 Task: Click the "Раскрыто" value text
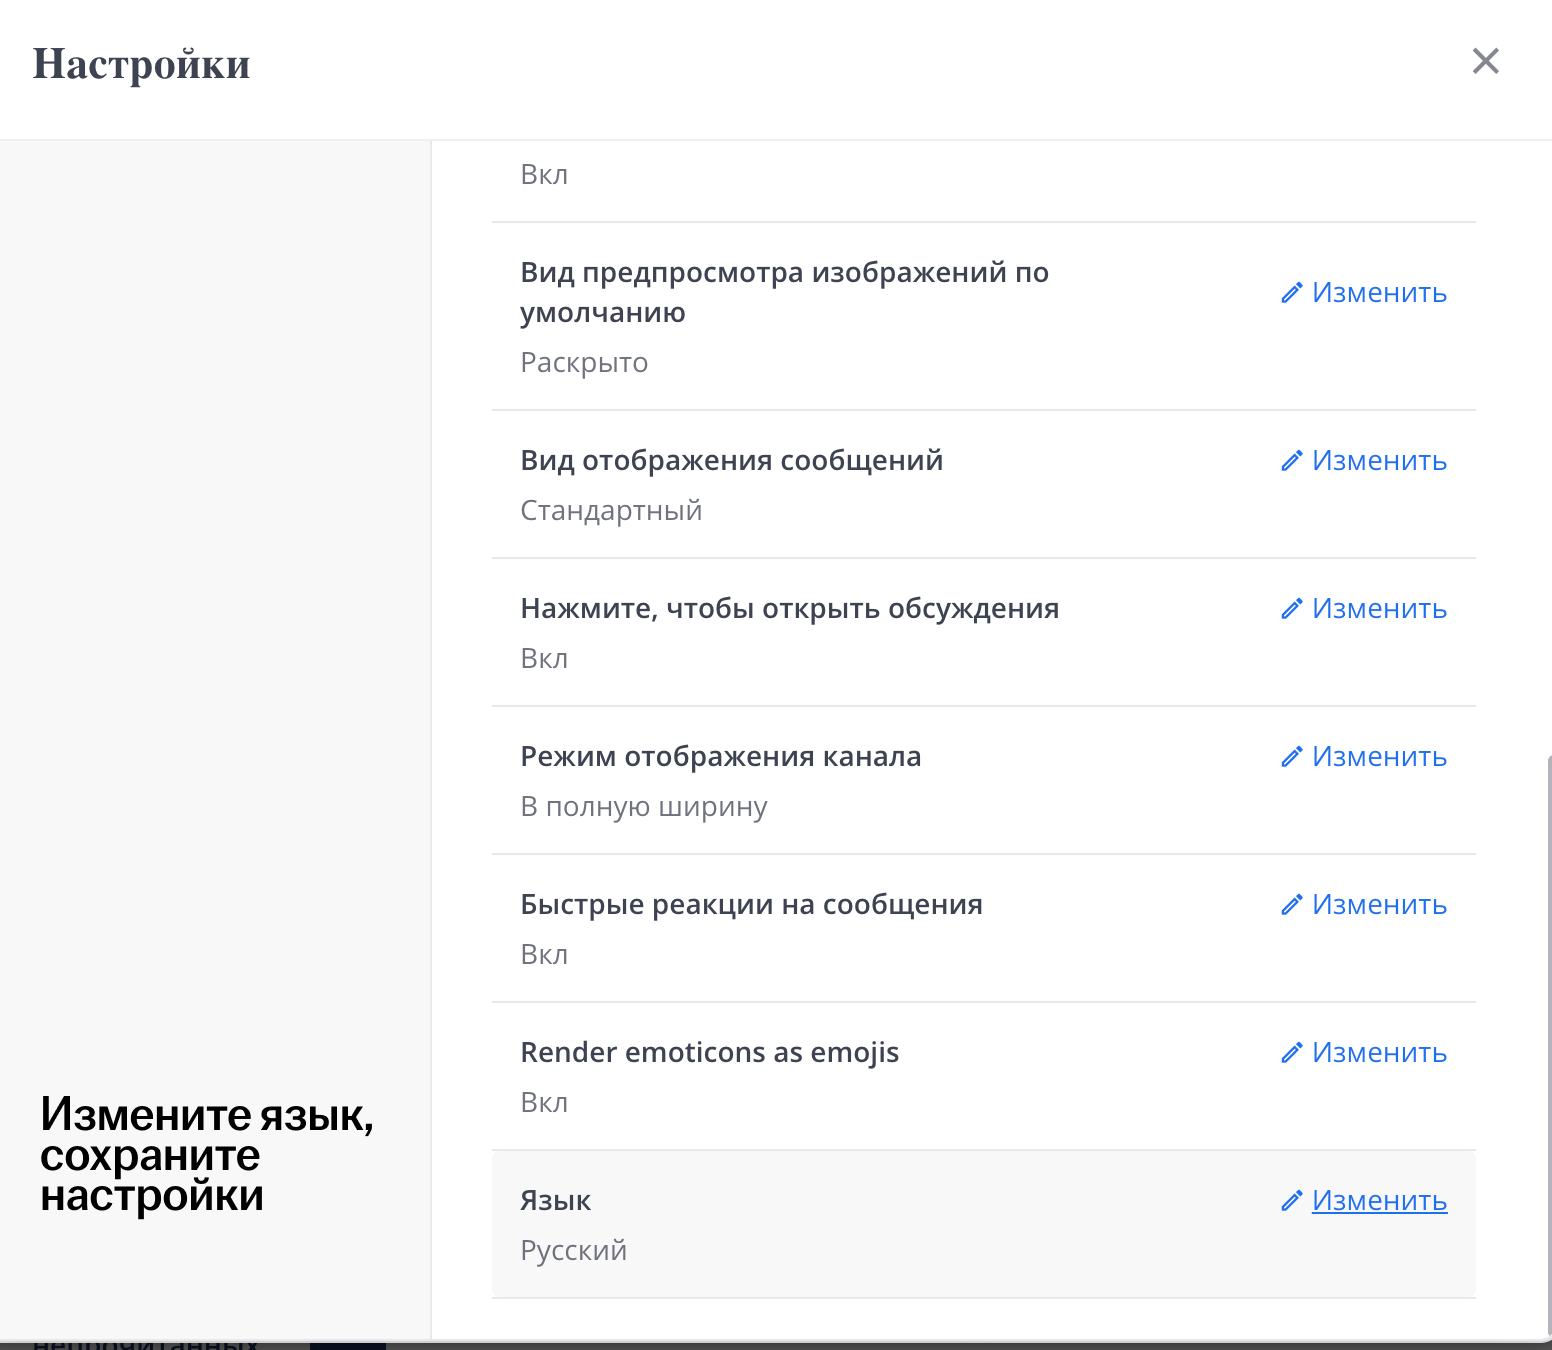(584, 362)
